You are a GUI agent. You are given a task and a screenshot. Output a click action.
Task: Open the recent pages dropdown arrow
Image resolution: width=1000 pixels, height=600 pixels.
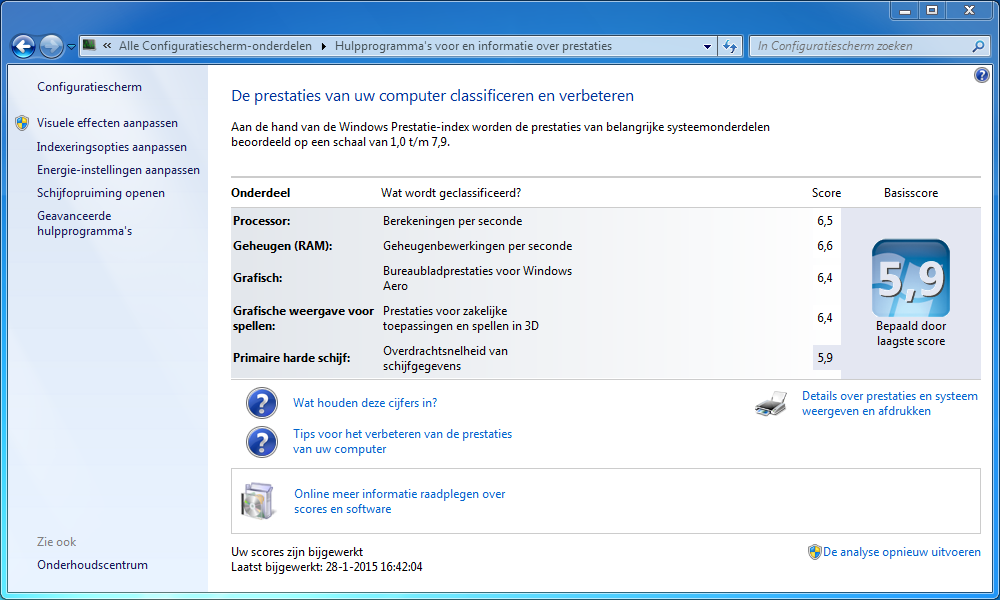tap(71, 47)
